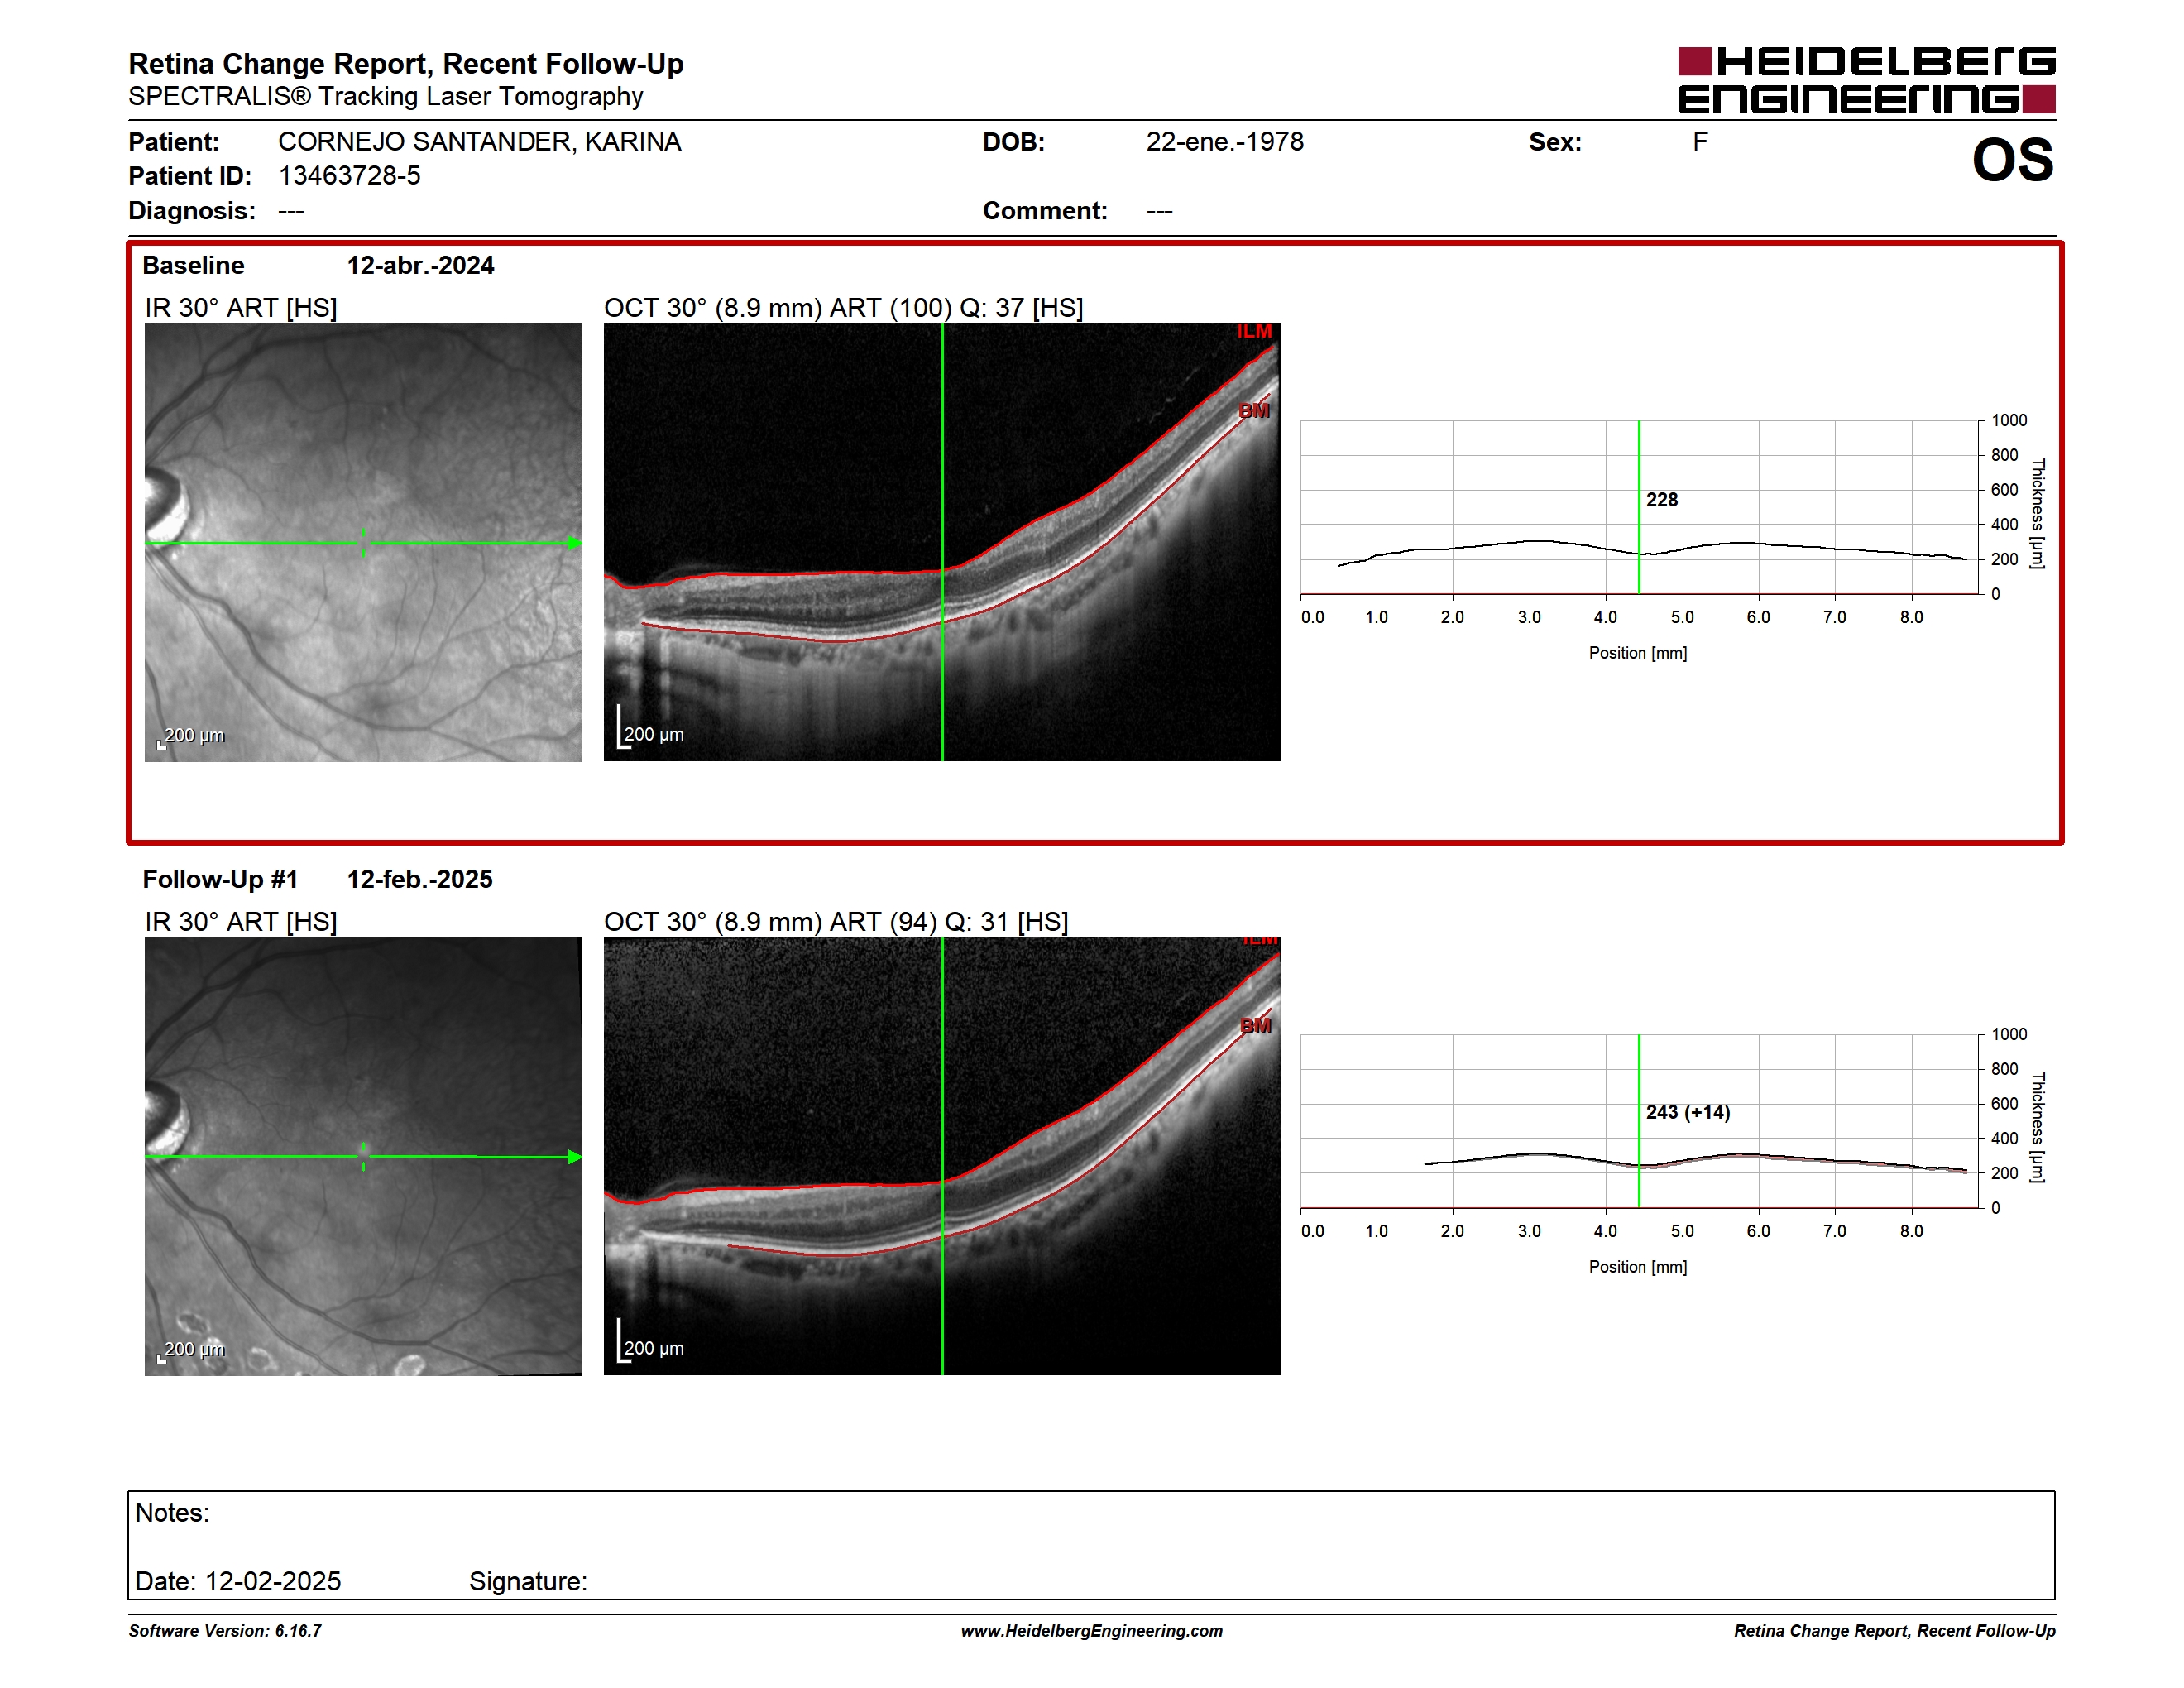Click the BM label on baseline OCT
Viewport: 2184px width, 1688px height.
pyautogui.click(x=1254, y=411)
